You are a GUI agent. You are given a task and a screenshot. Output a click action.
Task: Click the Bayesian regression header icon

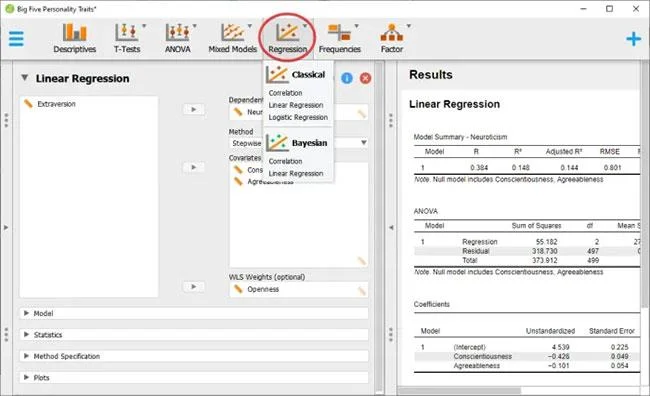276,143
